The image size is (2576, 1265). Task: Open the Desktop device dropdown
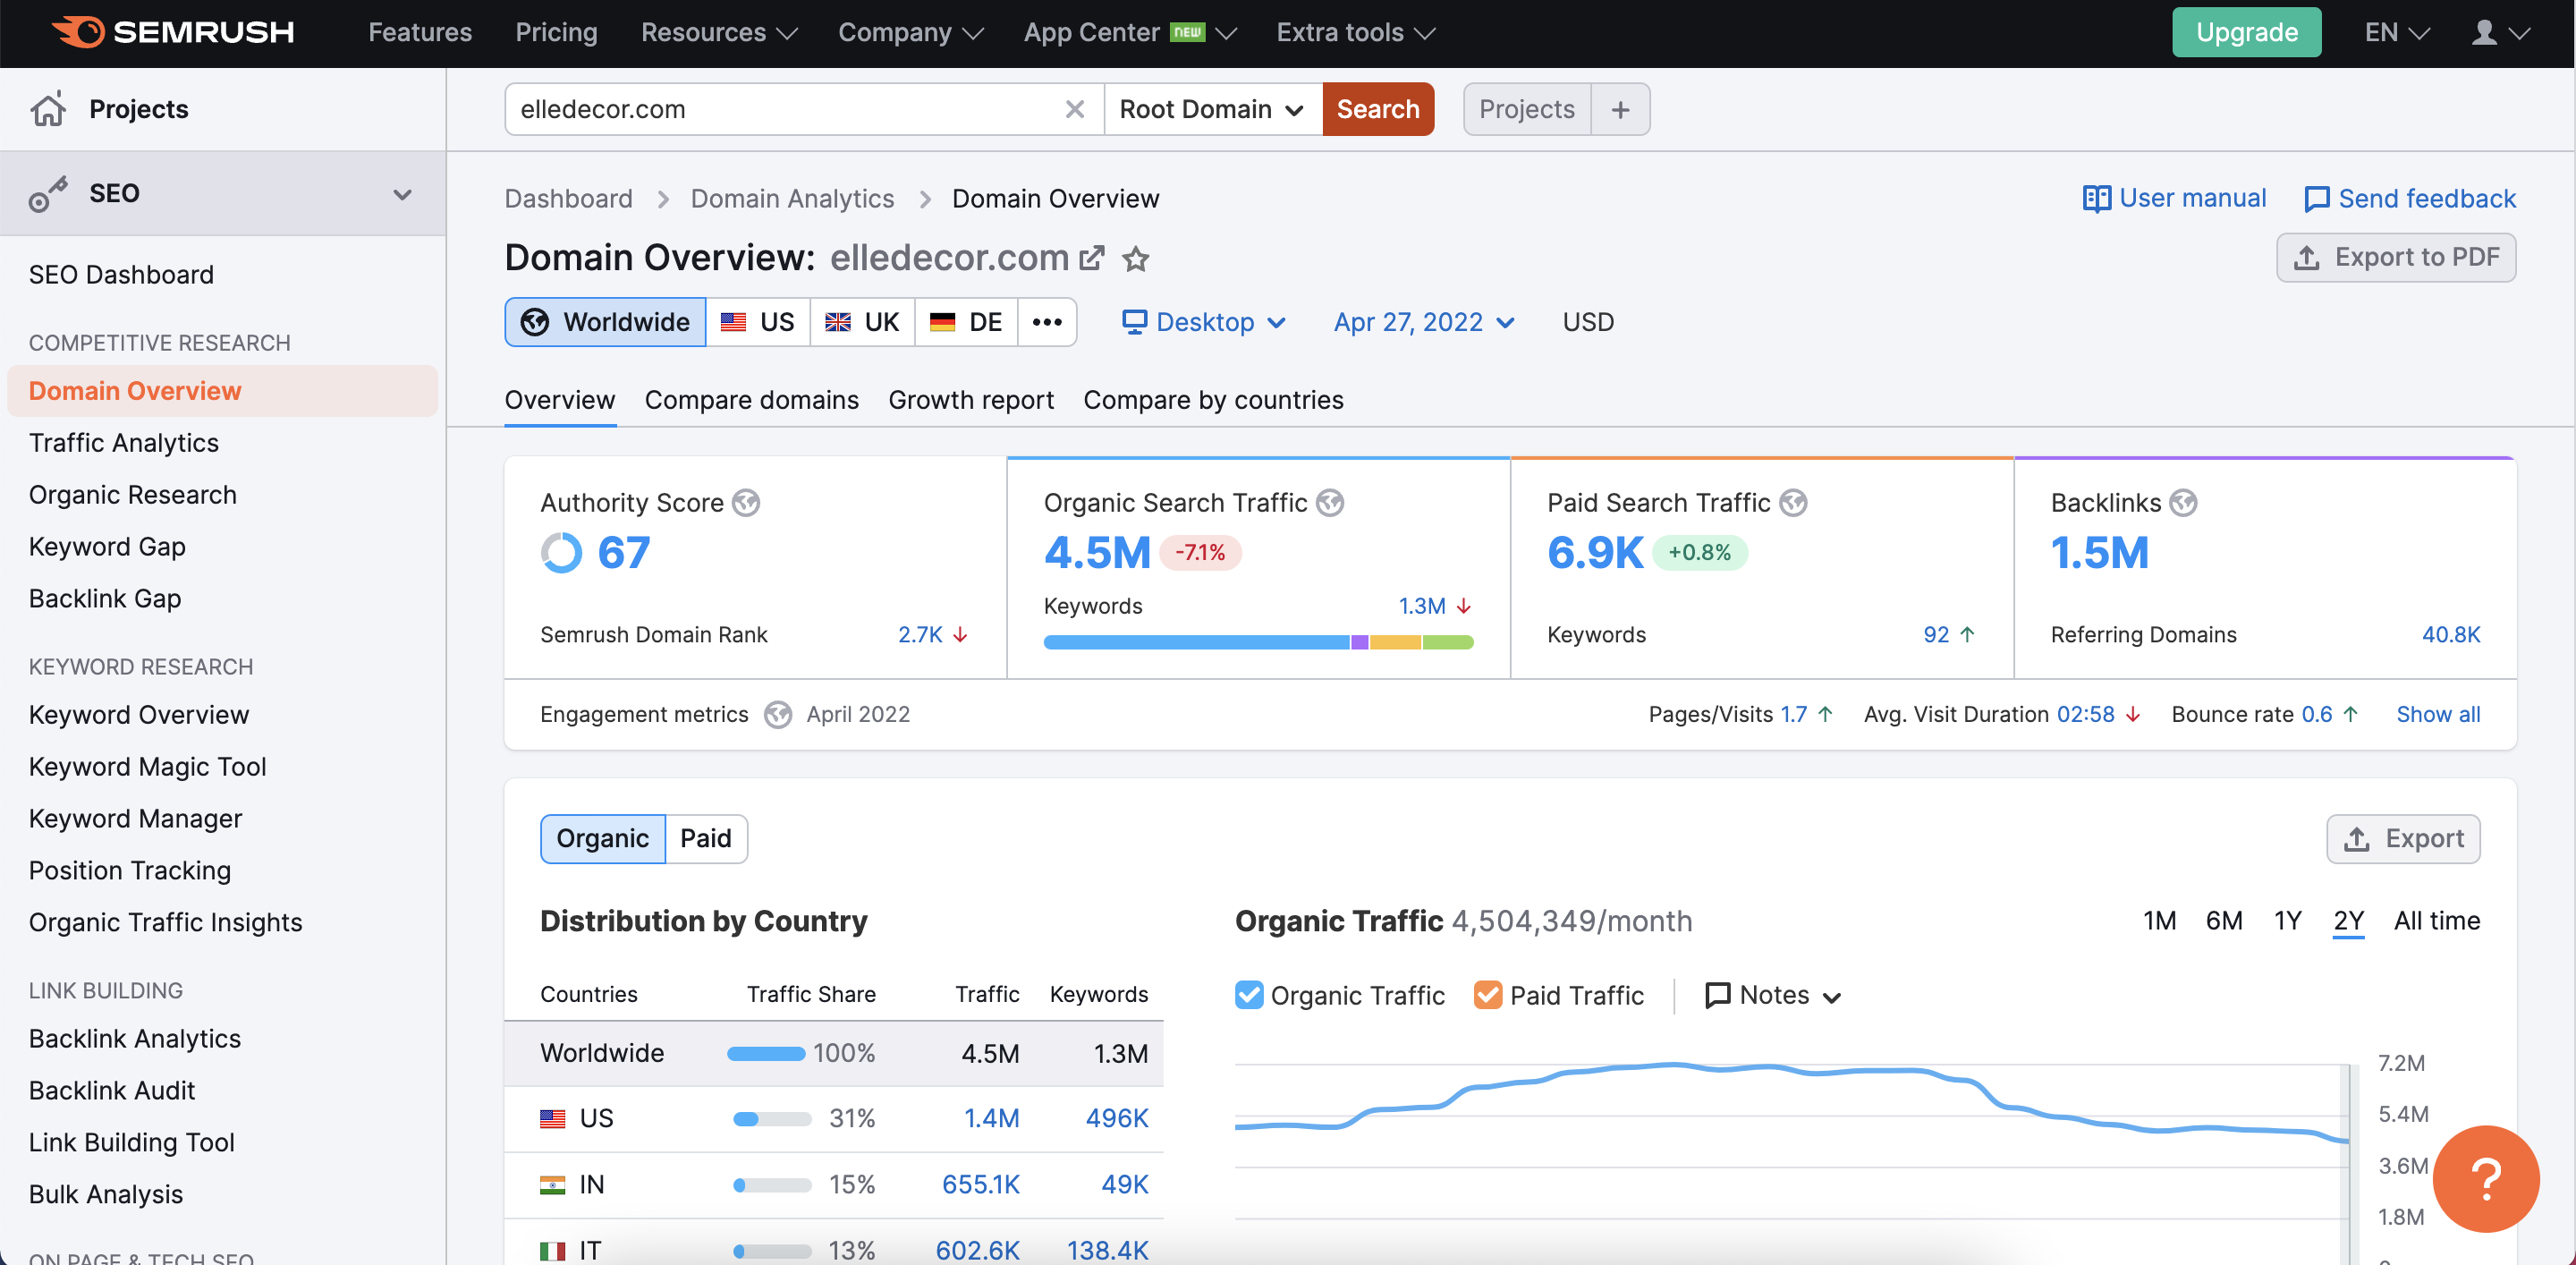click(1203, 322)
